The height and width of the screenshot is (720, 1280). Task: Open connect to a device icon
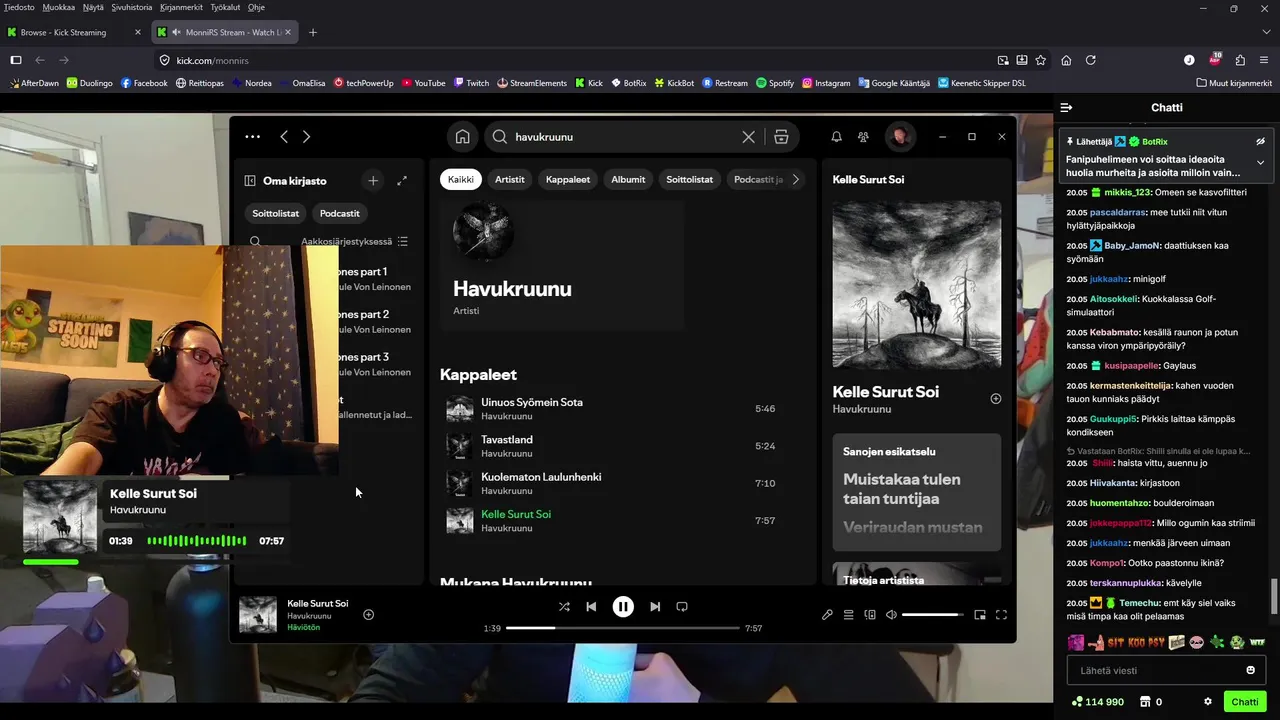click(870, 615)
